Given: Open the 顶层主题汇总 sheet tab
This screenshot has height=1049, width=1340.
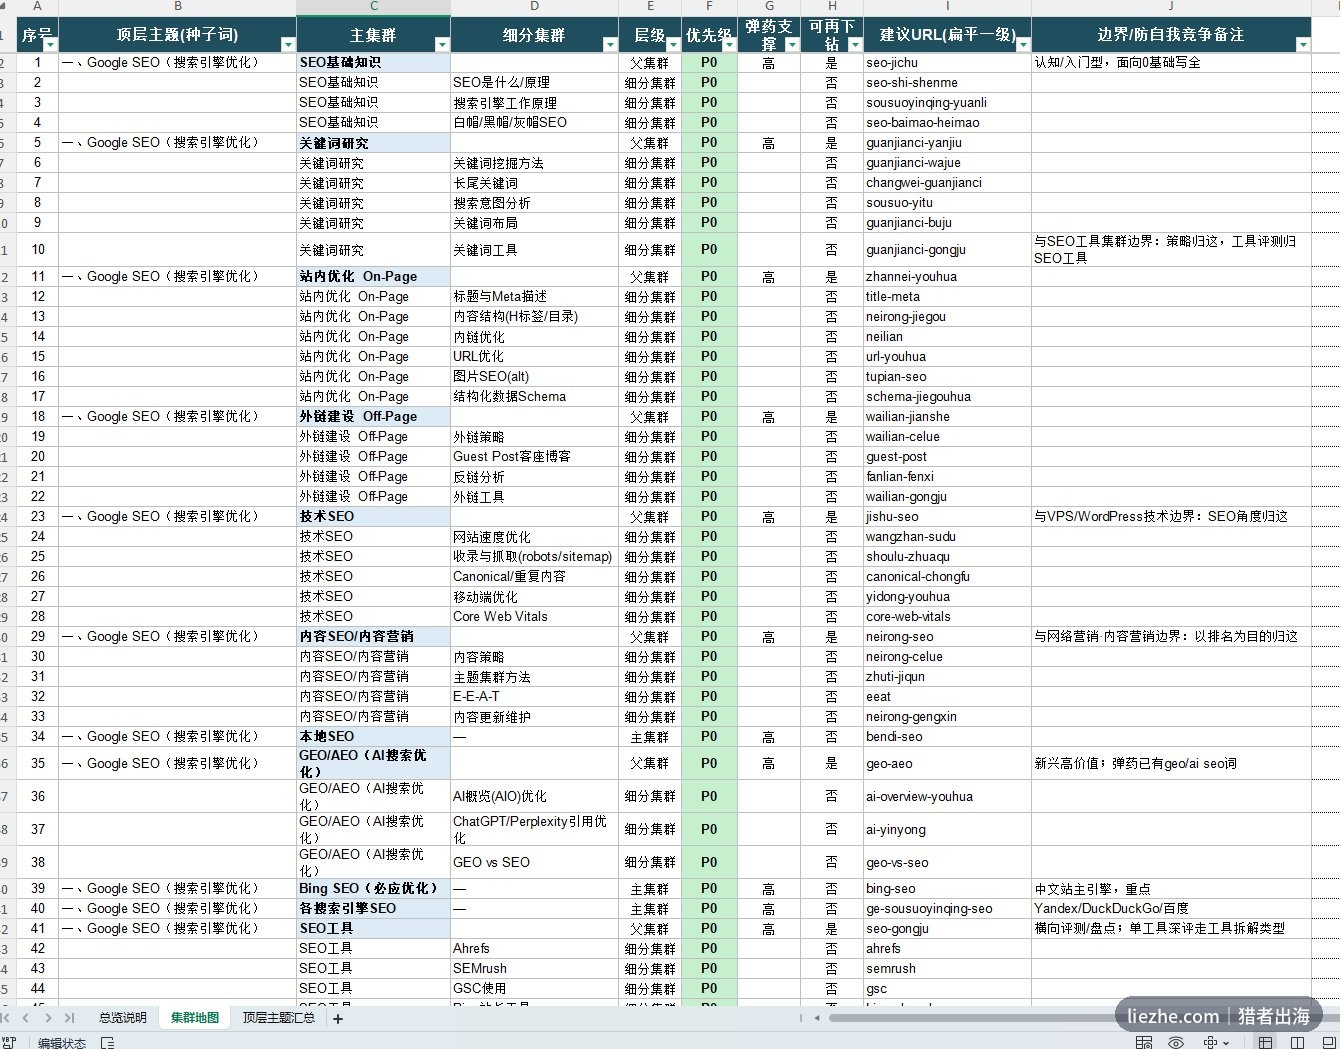Looking at the screenshot, I should coord(278,1018).
